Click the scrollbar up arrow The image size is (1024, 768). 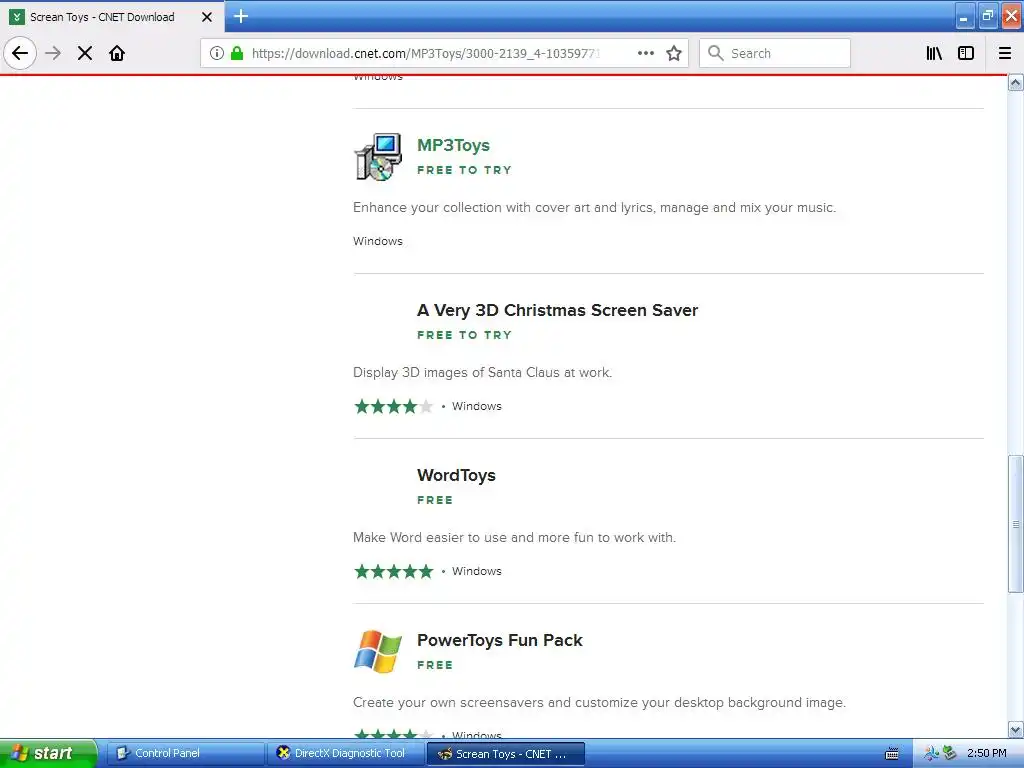click(x=1016, y=83)
